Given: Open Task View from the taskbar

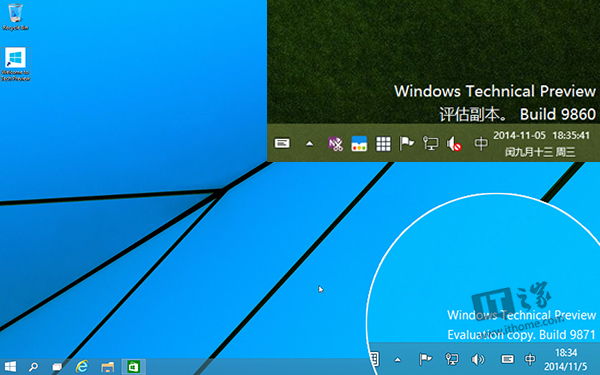Looking at the screenshot, I should 57,367.
